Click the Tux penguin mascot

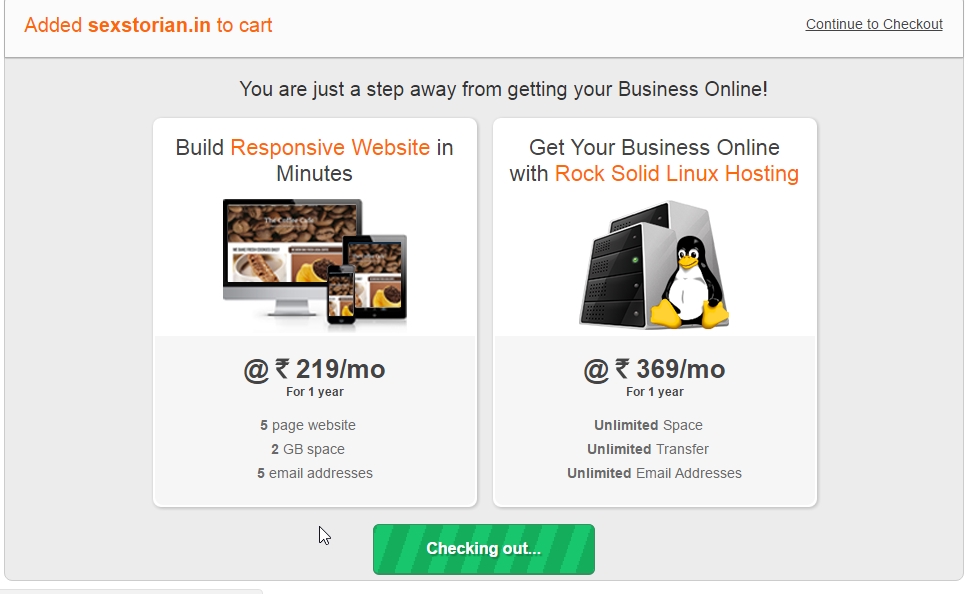pos(689,282)
